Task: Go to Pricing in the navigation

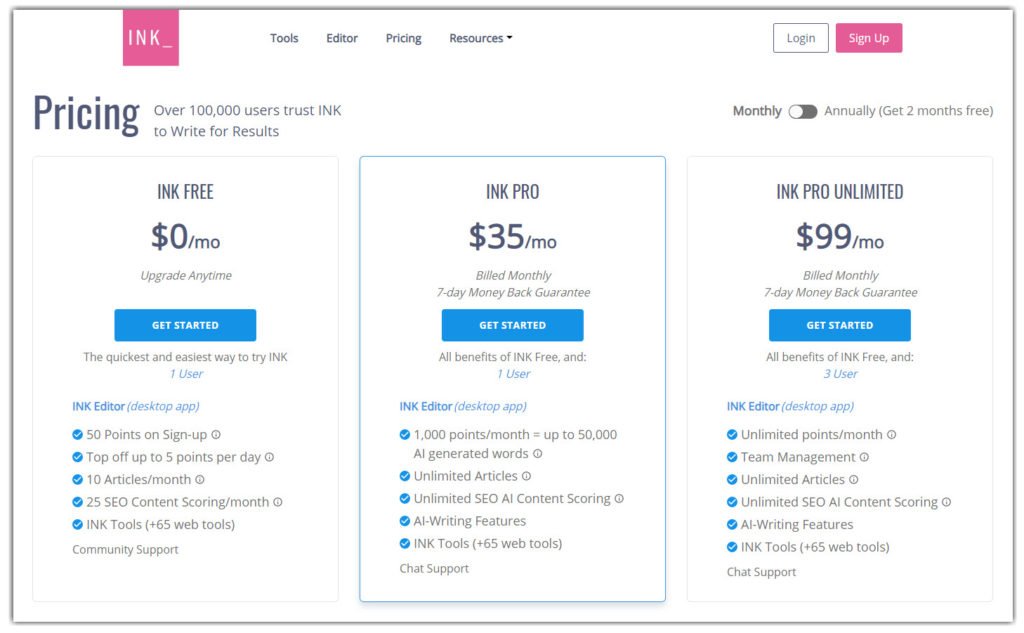Action: 404,38
